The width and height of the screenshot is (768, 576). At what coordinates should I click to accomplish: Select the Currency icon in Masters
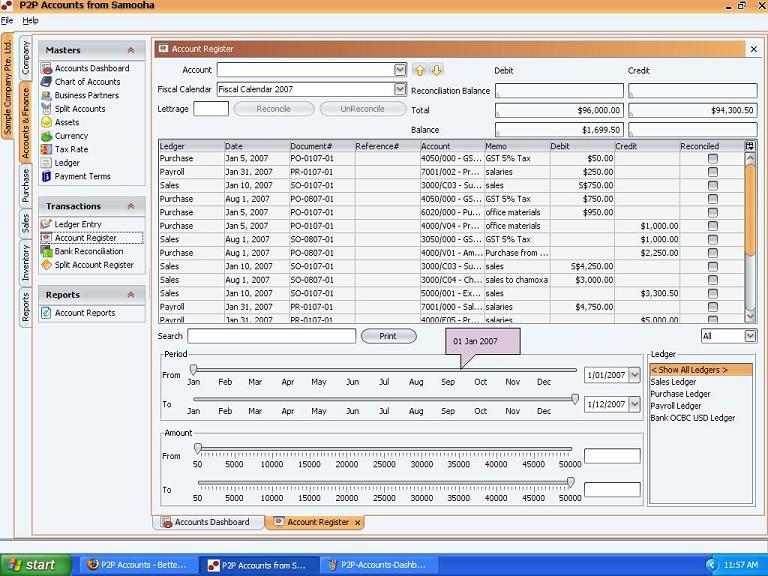click(x=46, y=136)
